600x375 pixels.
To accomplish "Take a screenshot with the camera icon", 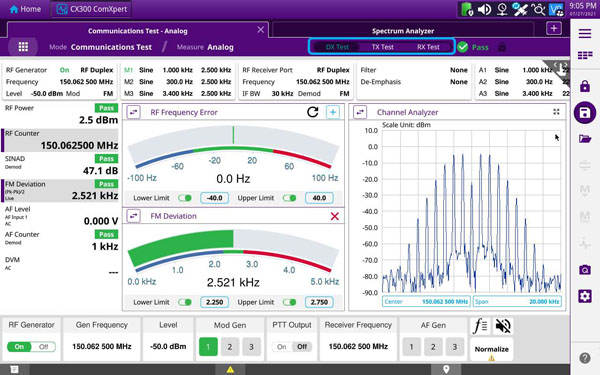I will pyautogui.click(x=585, y=269).
